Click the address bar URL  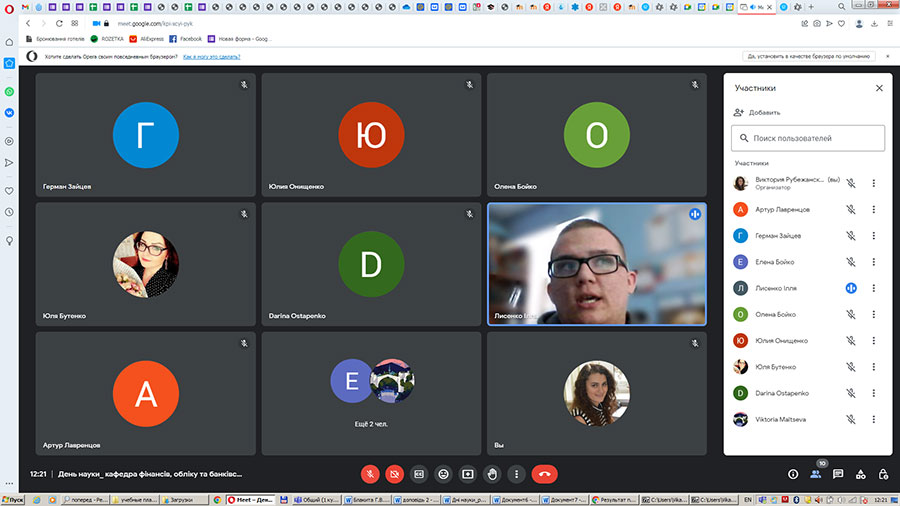(155, 24)
